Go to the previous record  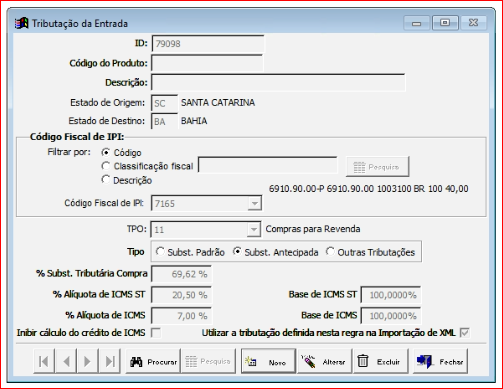[66, 361]
